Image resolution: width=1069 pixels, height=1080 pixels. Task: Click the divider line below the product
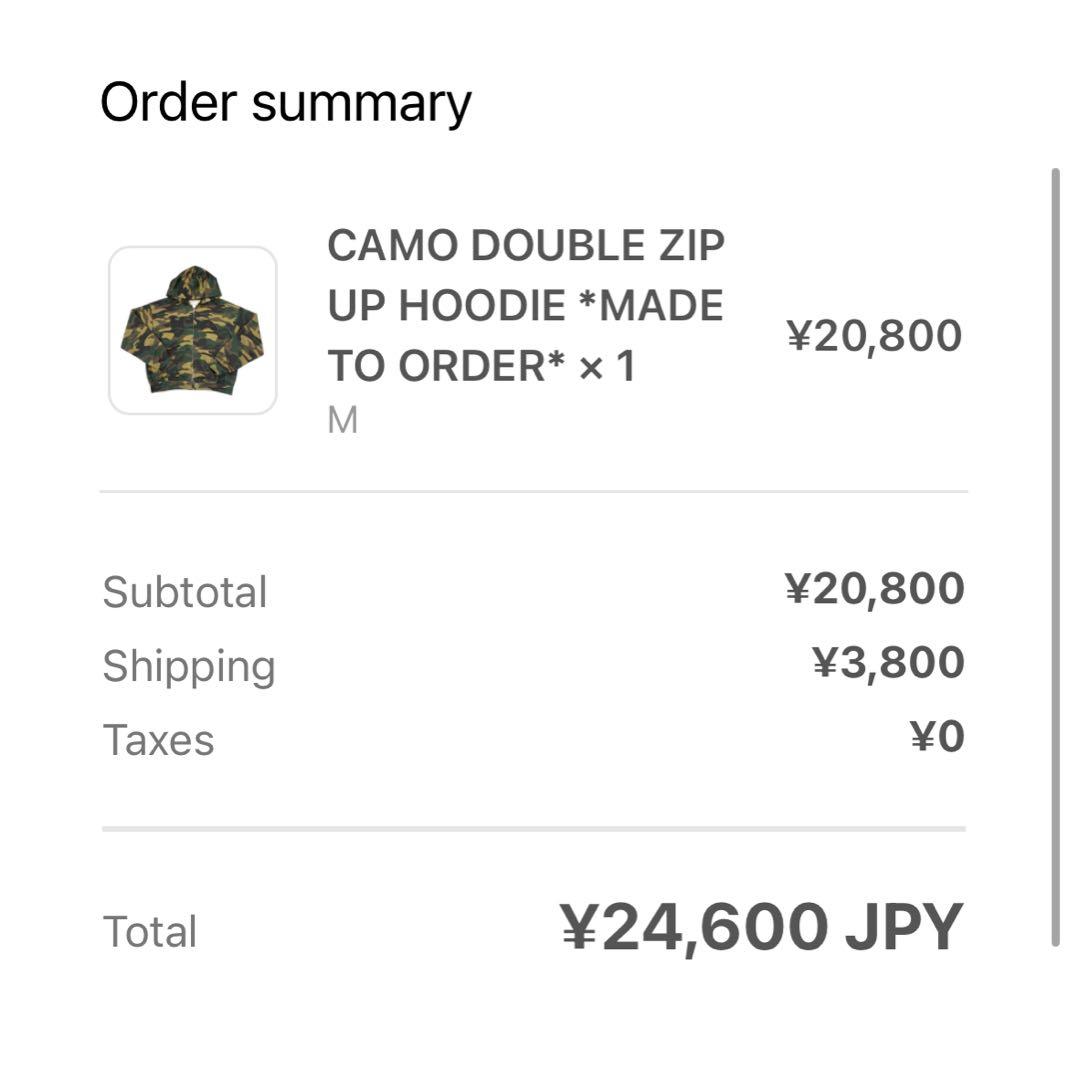[534, 492]
